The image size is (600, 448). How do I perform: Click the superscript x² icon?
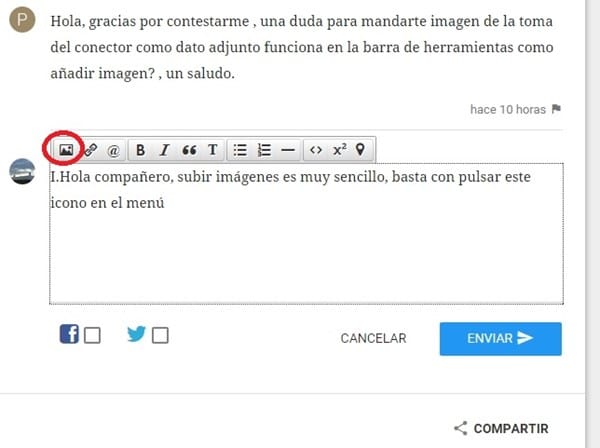(339, 150)
